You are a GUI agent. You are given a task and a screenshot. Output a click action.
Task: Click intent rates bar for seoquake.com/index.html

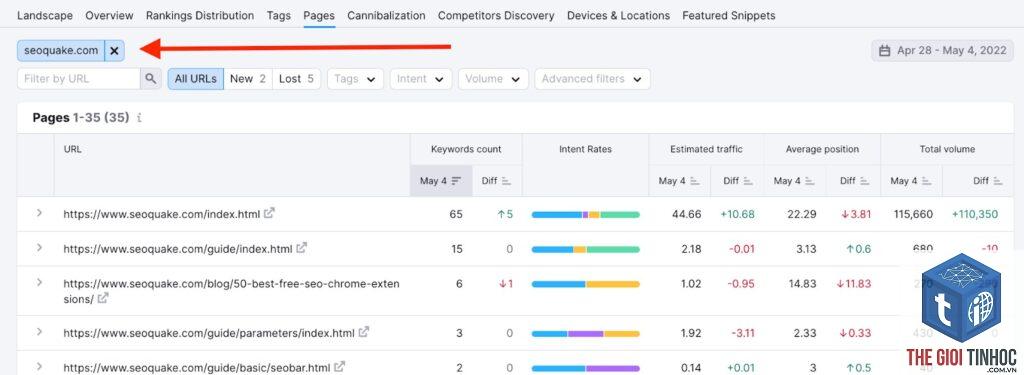coord(585,214)
